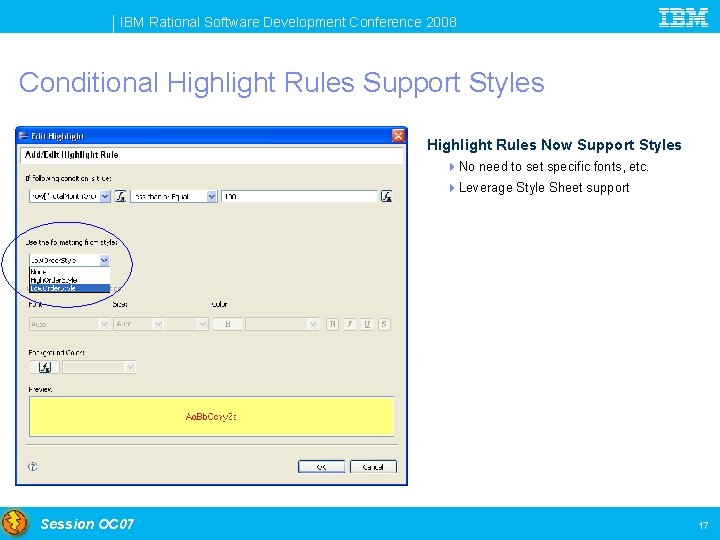720x540 pixels.
Task: Expand the comparison operator dropdown
Action: pyautogui.click(x=211, y=196)
